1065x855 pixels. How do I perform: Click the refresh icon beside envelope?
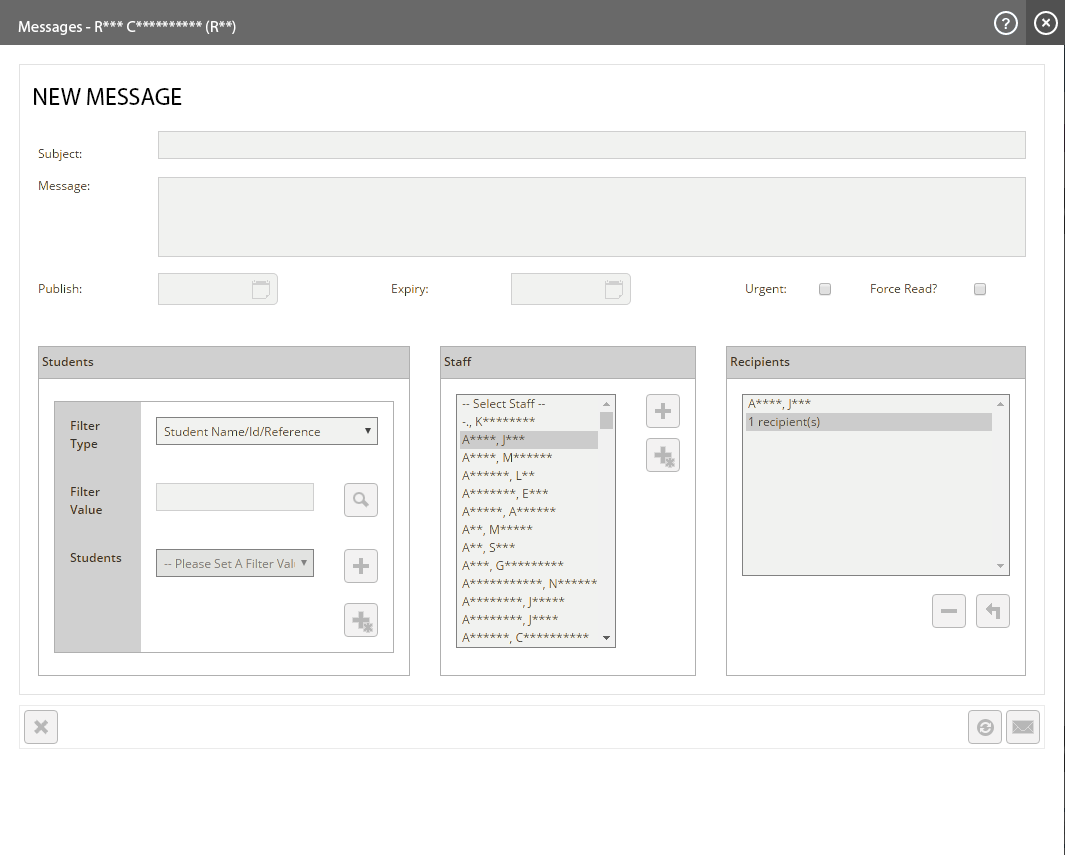tap(984, 727)
